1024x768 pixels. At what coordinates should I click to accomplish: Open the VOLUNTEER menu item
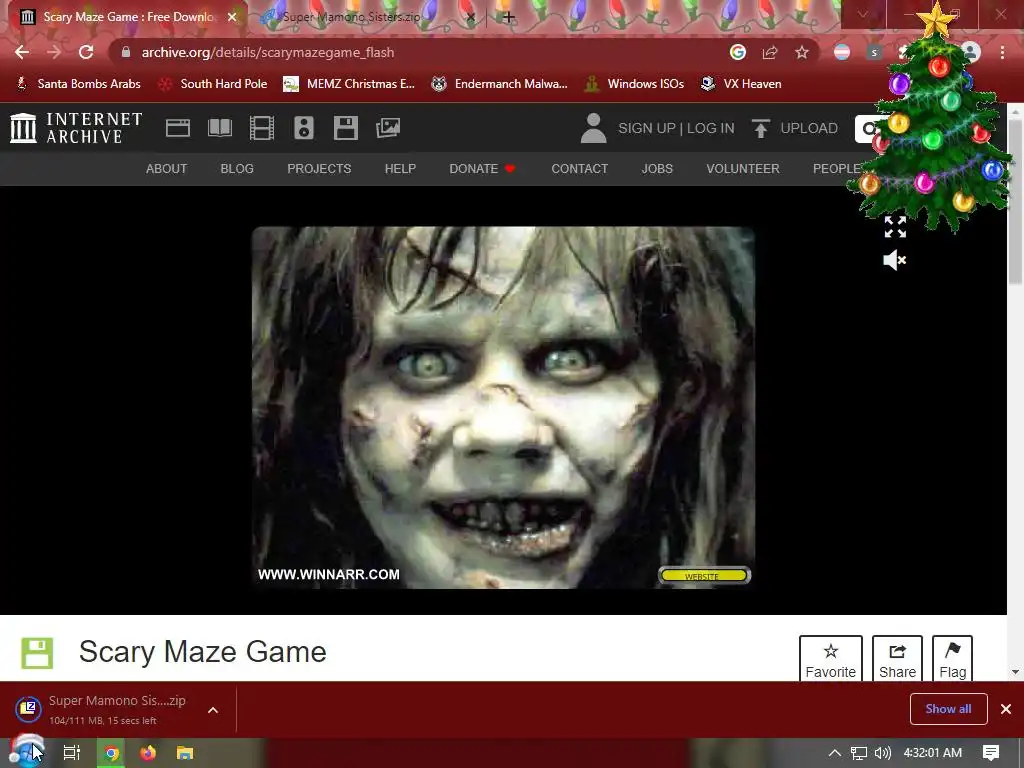pyautogui.click(x=743, y=168)
